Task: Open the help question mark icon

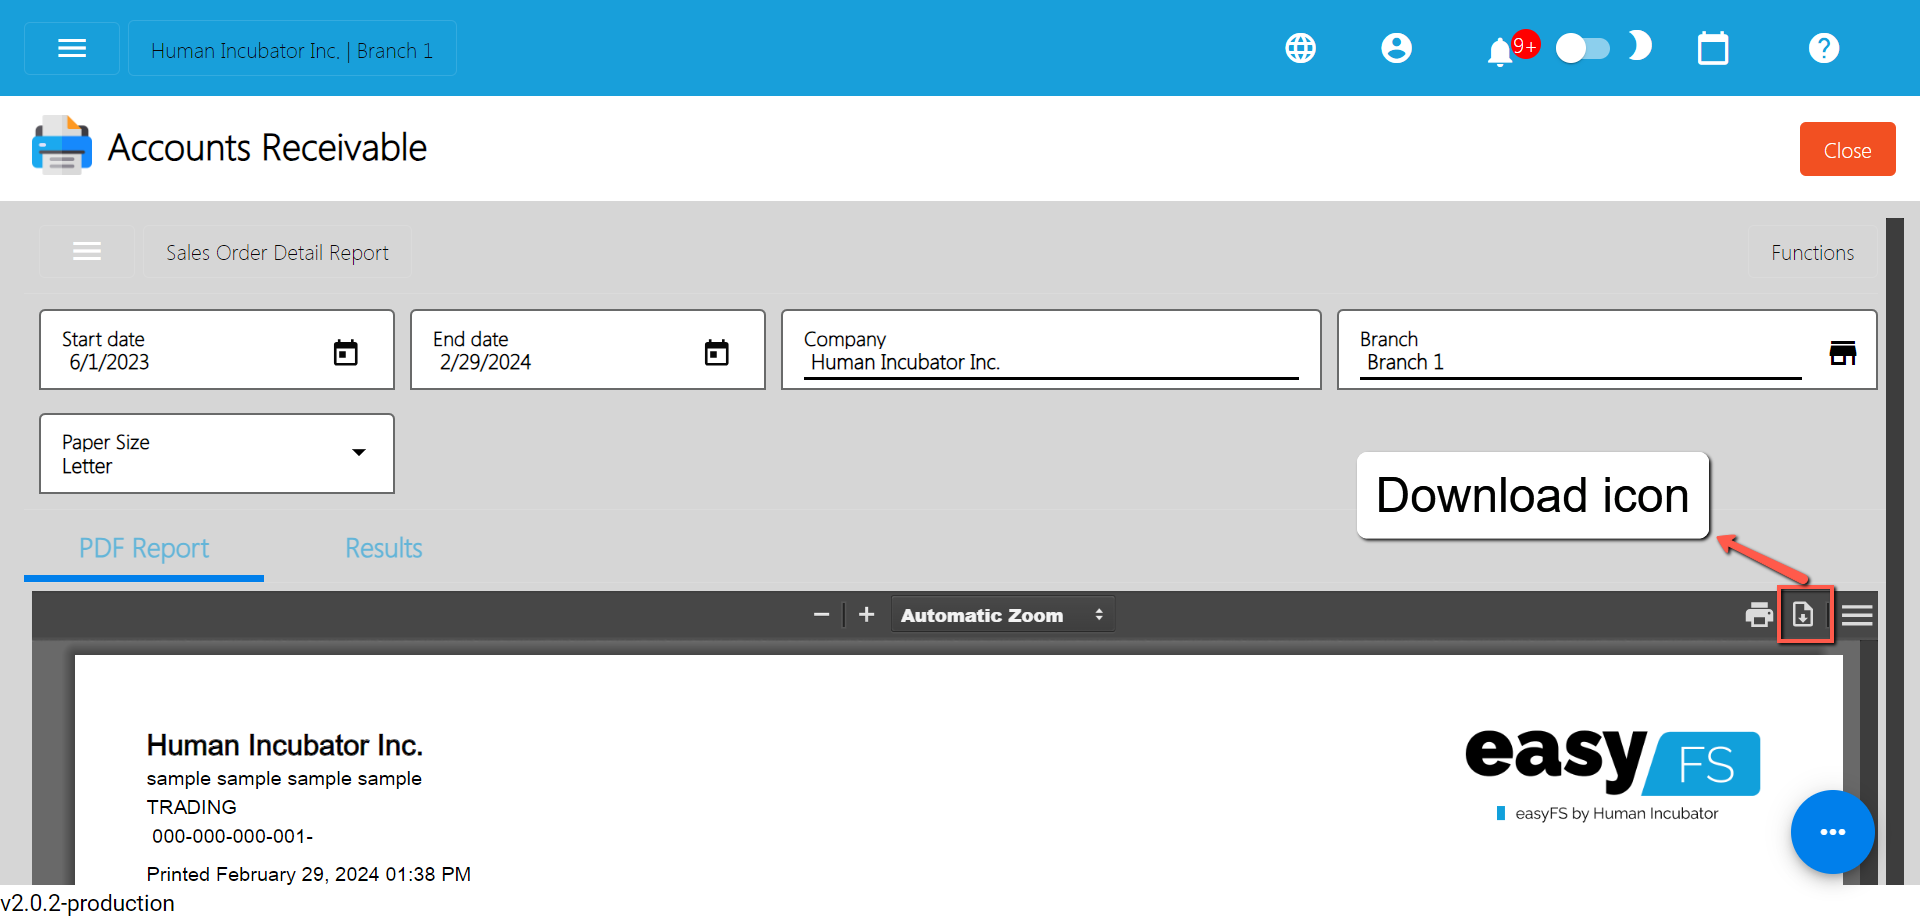Action: pyautogui.click(x=1824, y=48)
